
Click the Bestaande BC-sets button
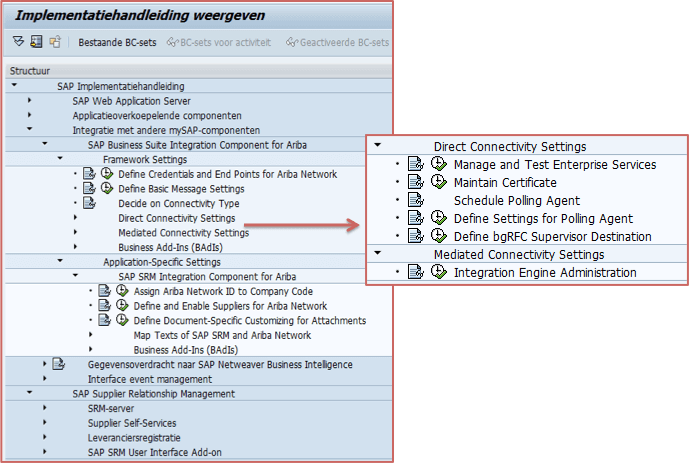pos(117,43)
